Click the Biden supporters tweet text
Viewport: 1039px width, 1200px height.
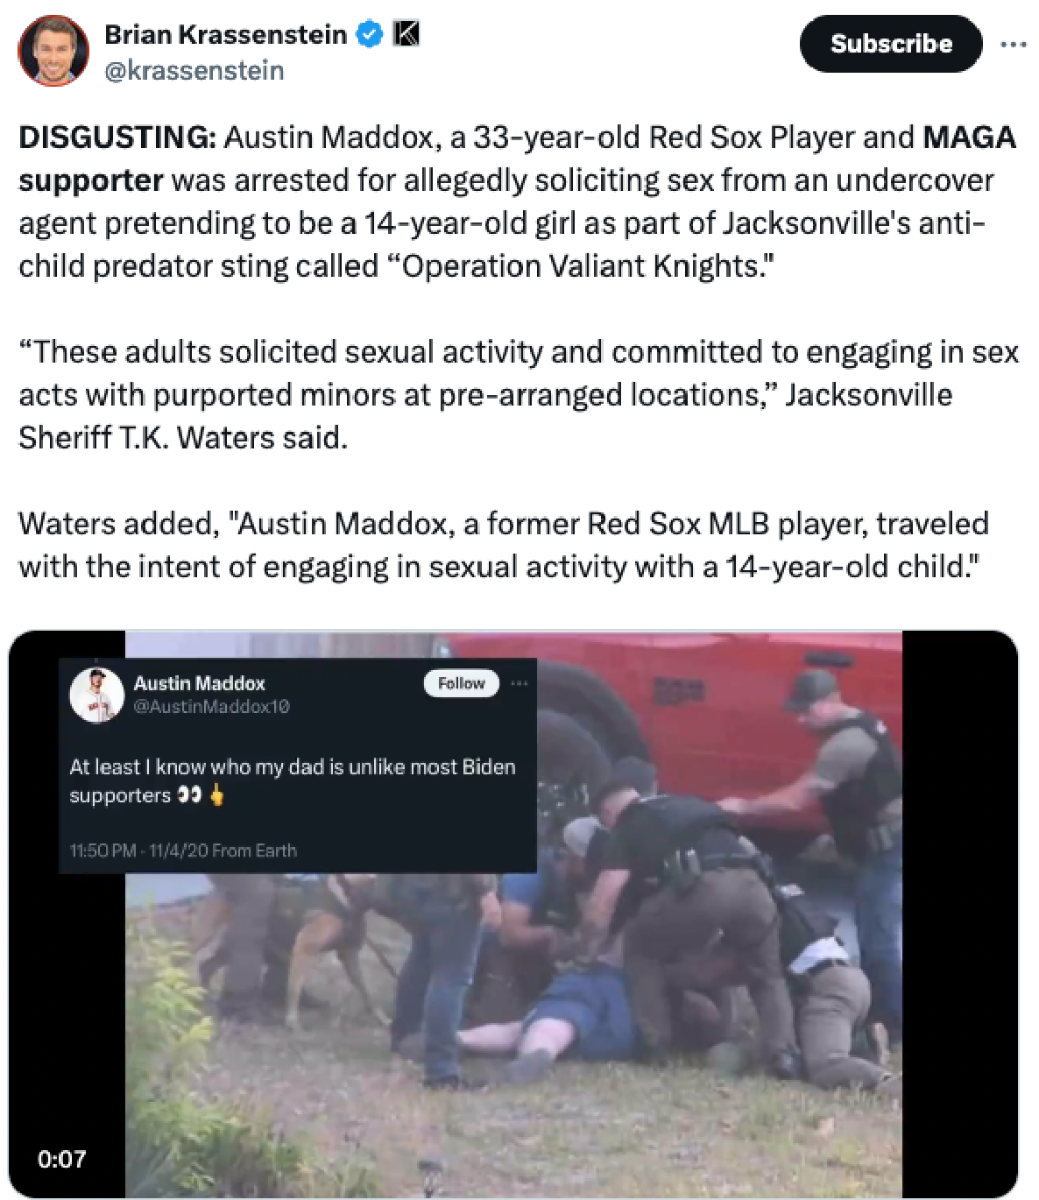coord(292,781)
